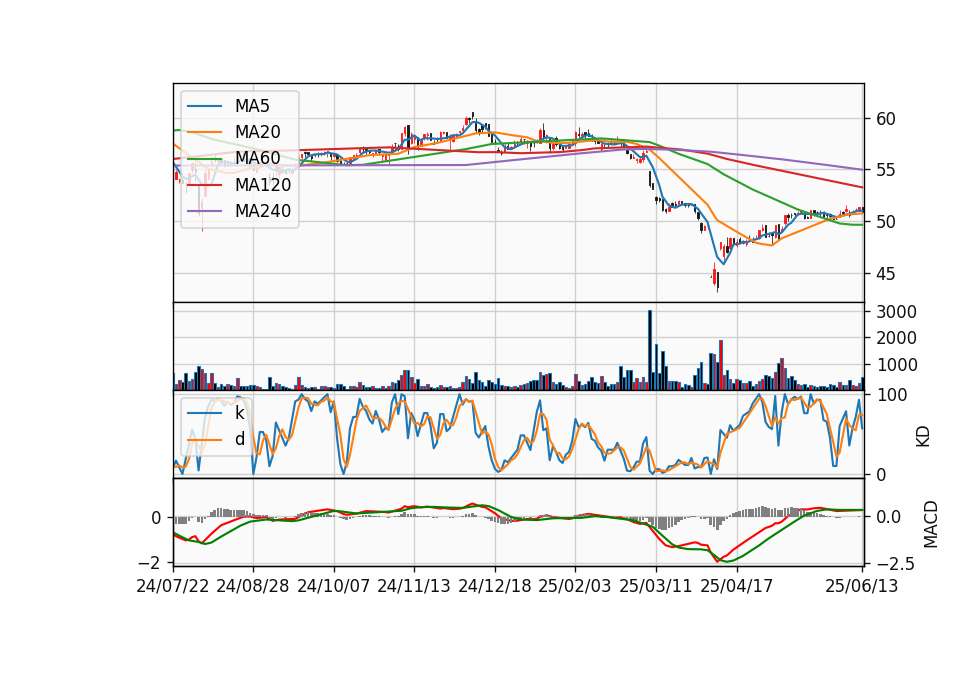Image resolution: width=960 pixels, height=690 pixels.
Task: Click the MA20 legend label
Action: pos(257,132)
